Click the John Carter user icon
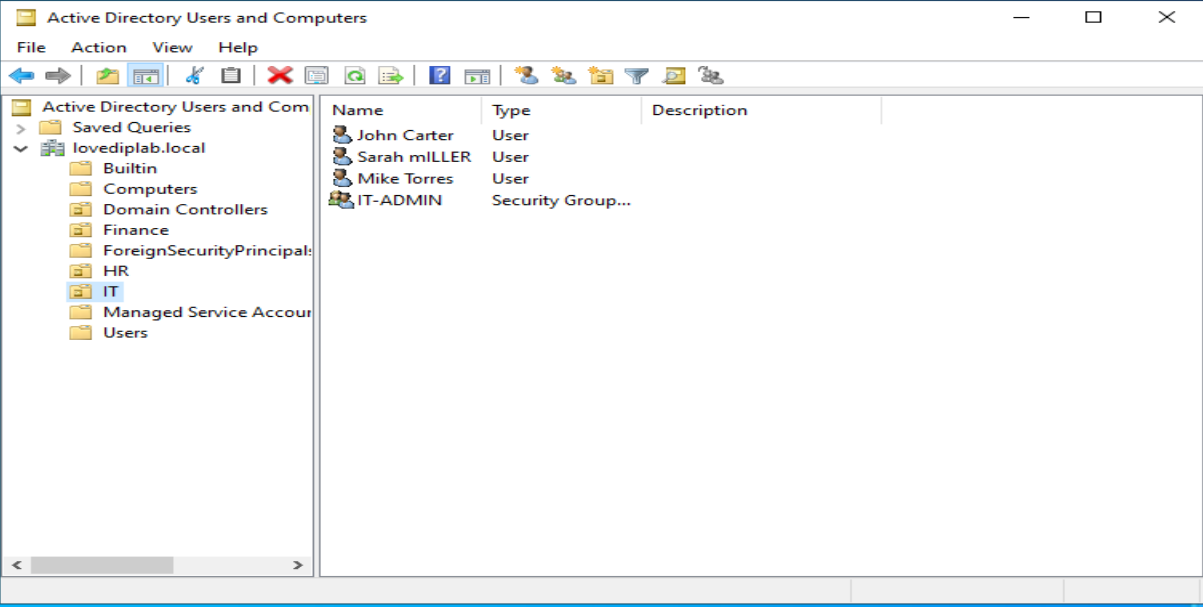Image resolution: width=1203 pixels, height=607 pixels. coord(342,135)
